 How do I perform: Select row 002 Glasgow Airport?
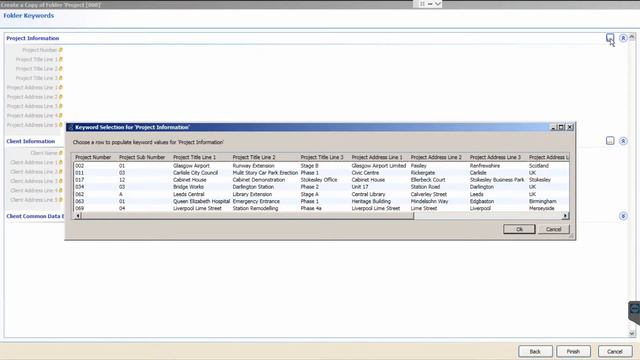tap(321, 166)
